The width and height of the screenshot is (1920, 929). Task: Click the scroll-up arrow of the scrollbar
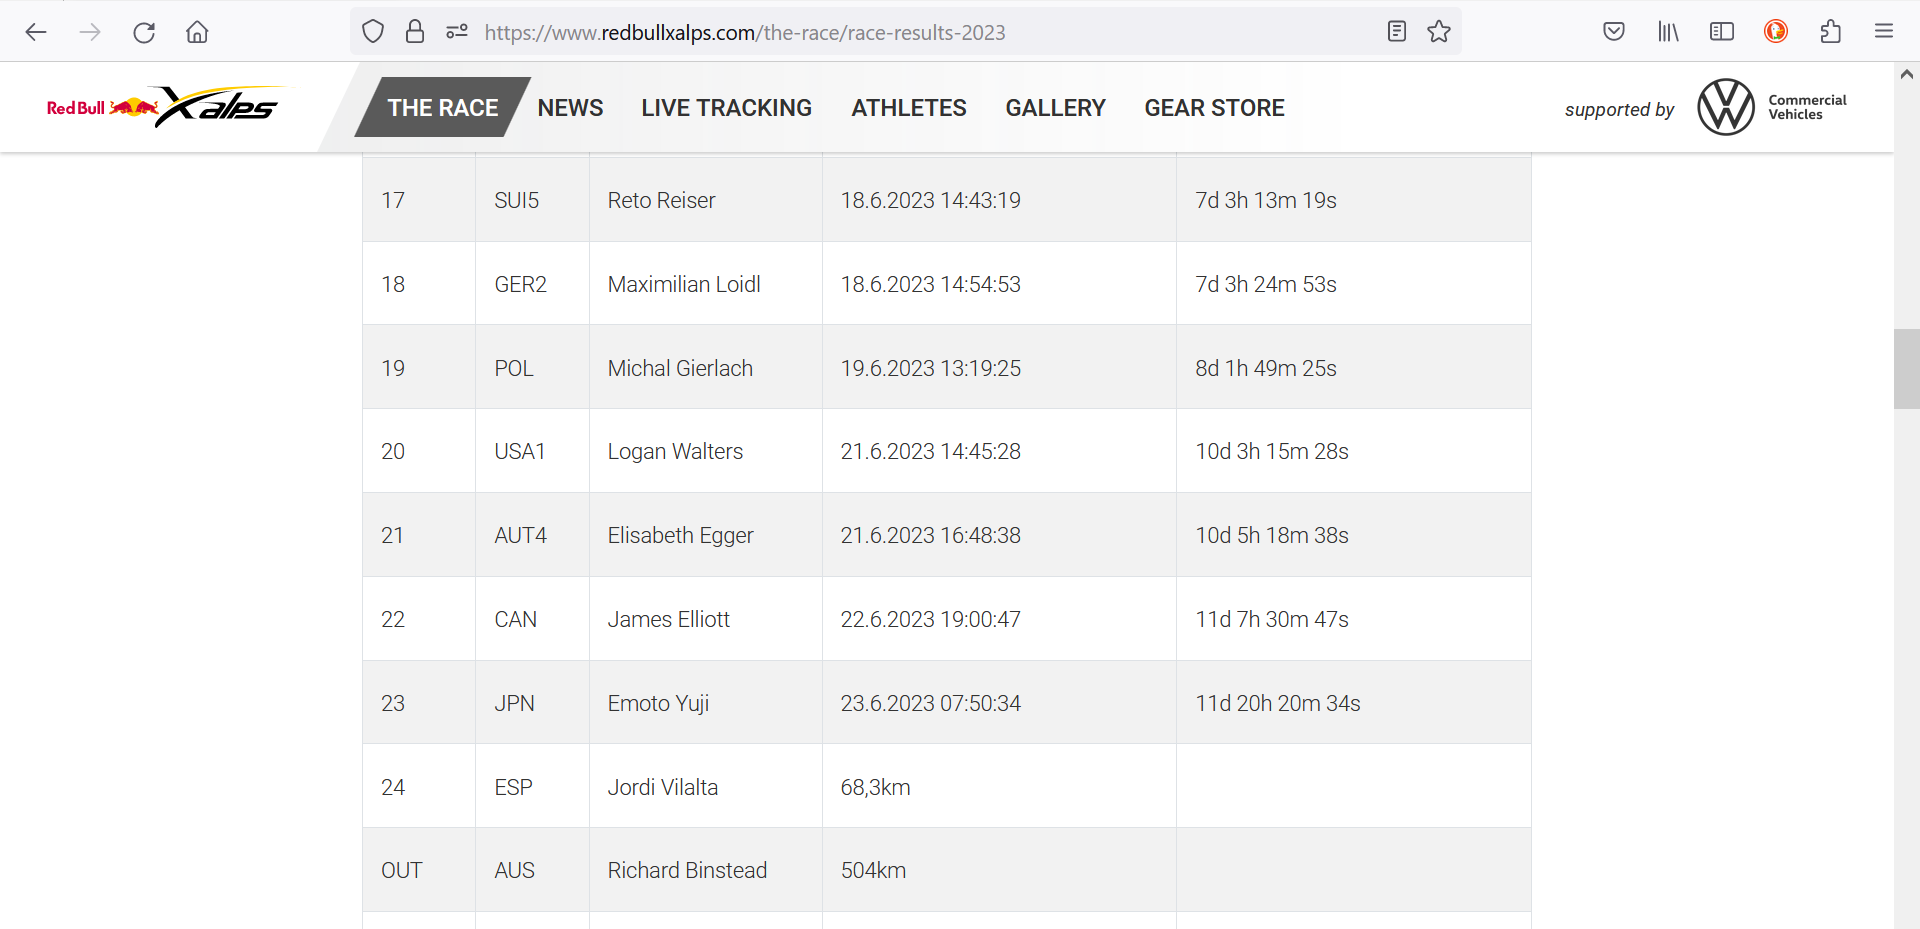click(1907, 74)
